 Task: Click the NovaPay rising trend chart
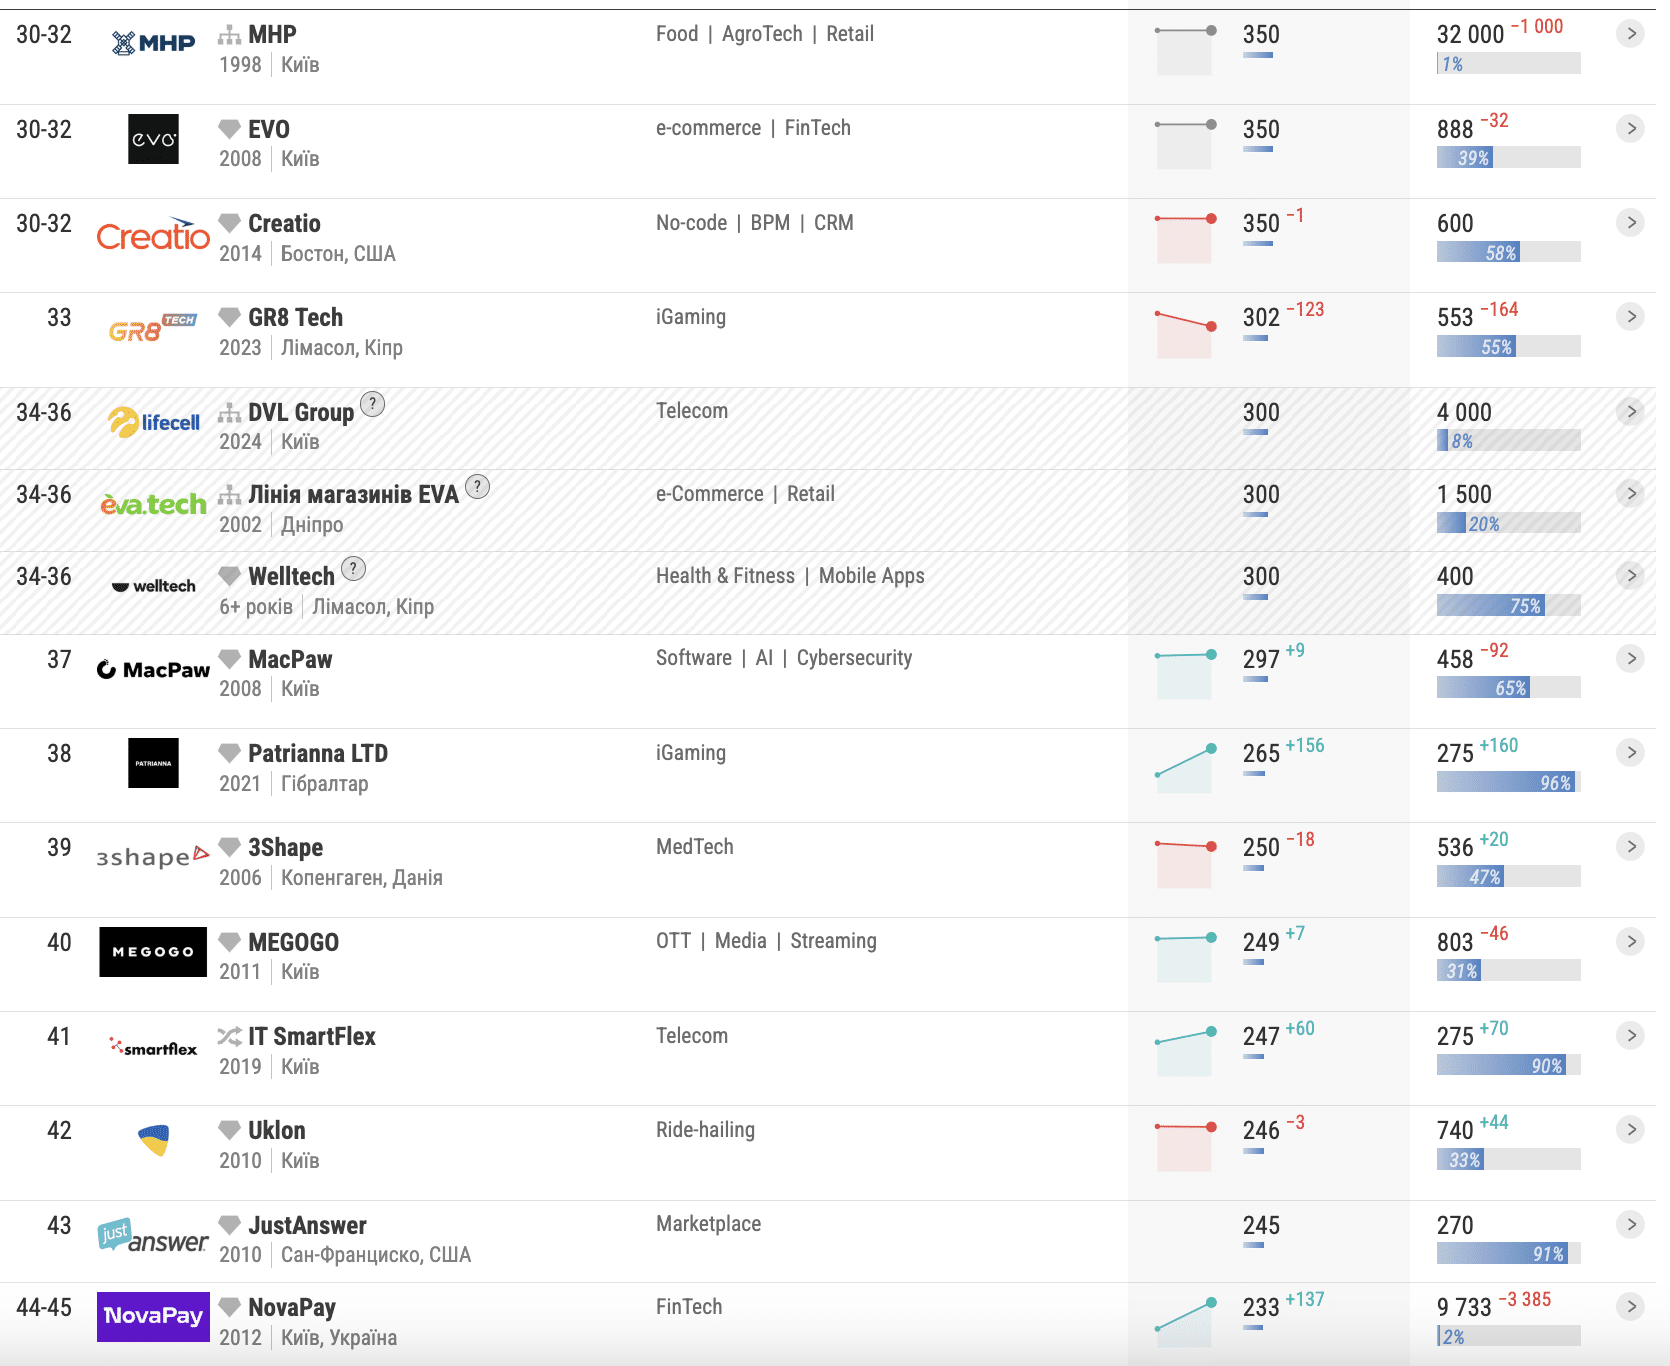click(x=1185, y=1322)
